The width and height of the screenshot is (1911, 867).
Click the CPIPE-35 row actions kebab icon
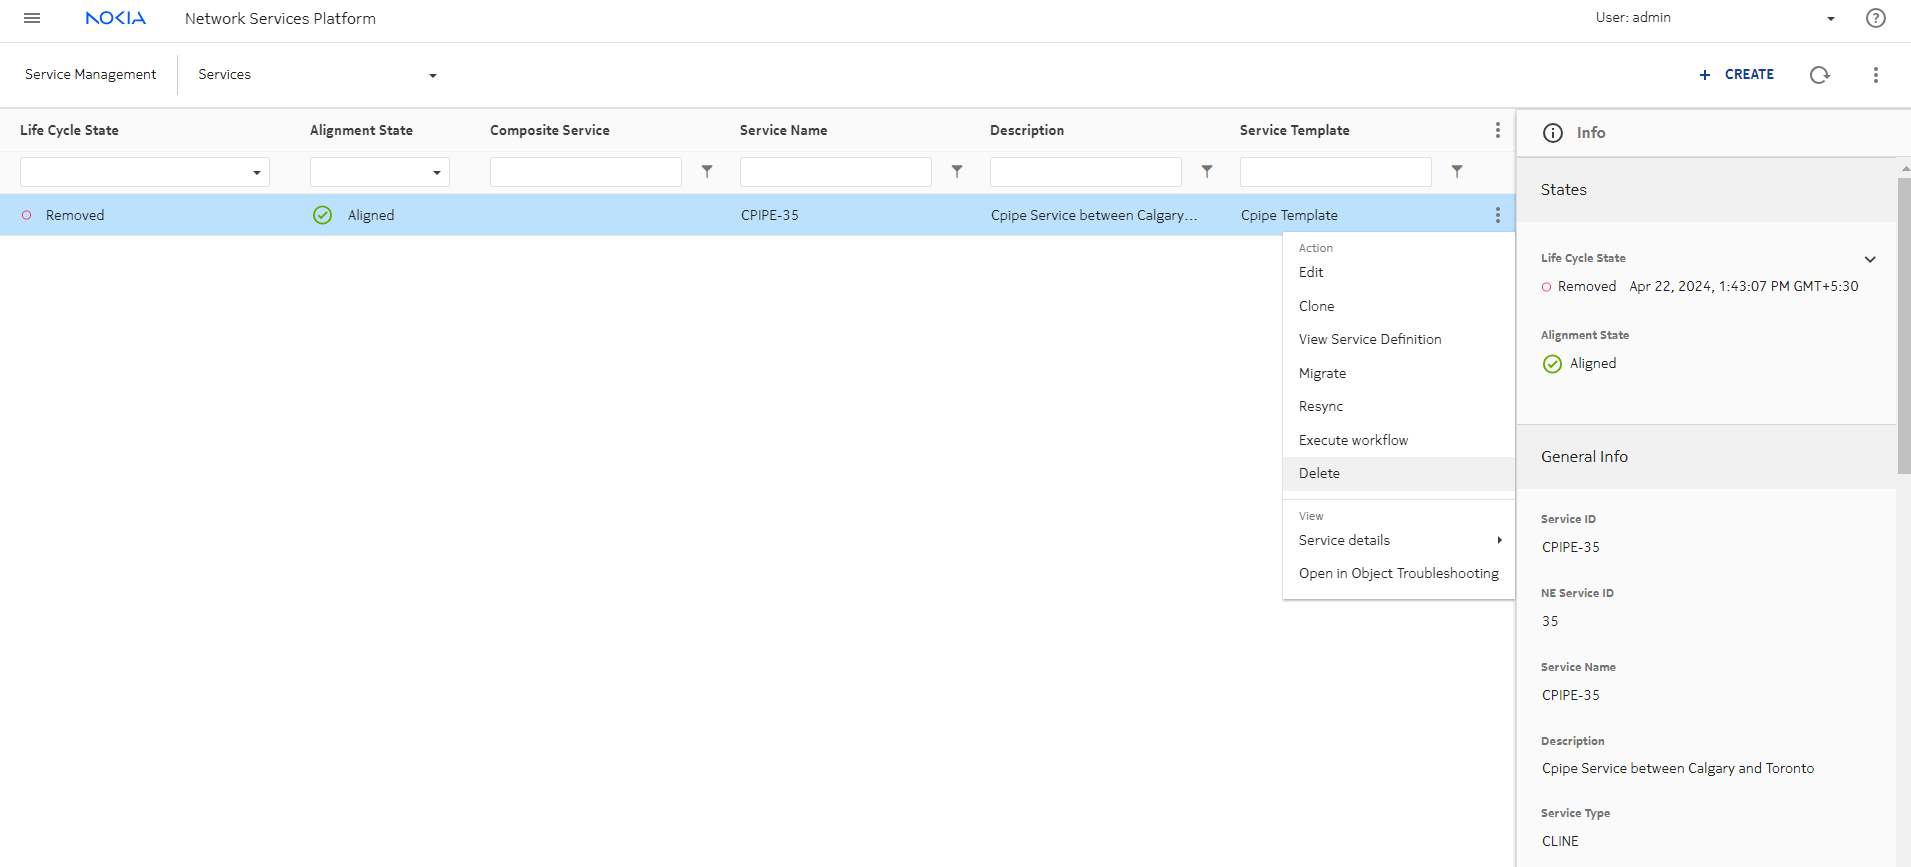click(x=1497, y=215)
